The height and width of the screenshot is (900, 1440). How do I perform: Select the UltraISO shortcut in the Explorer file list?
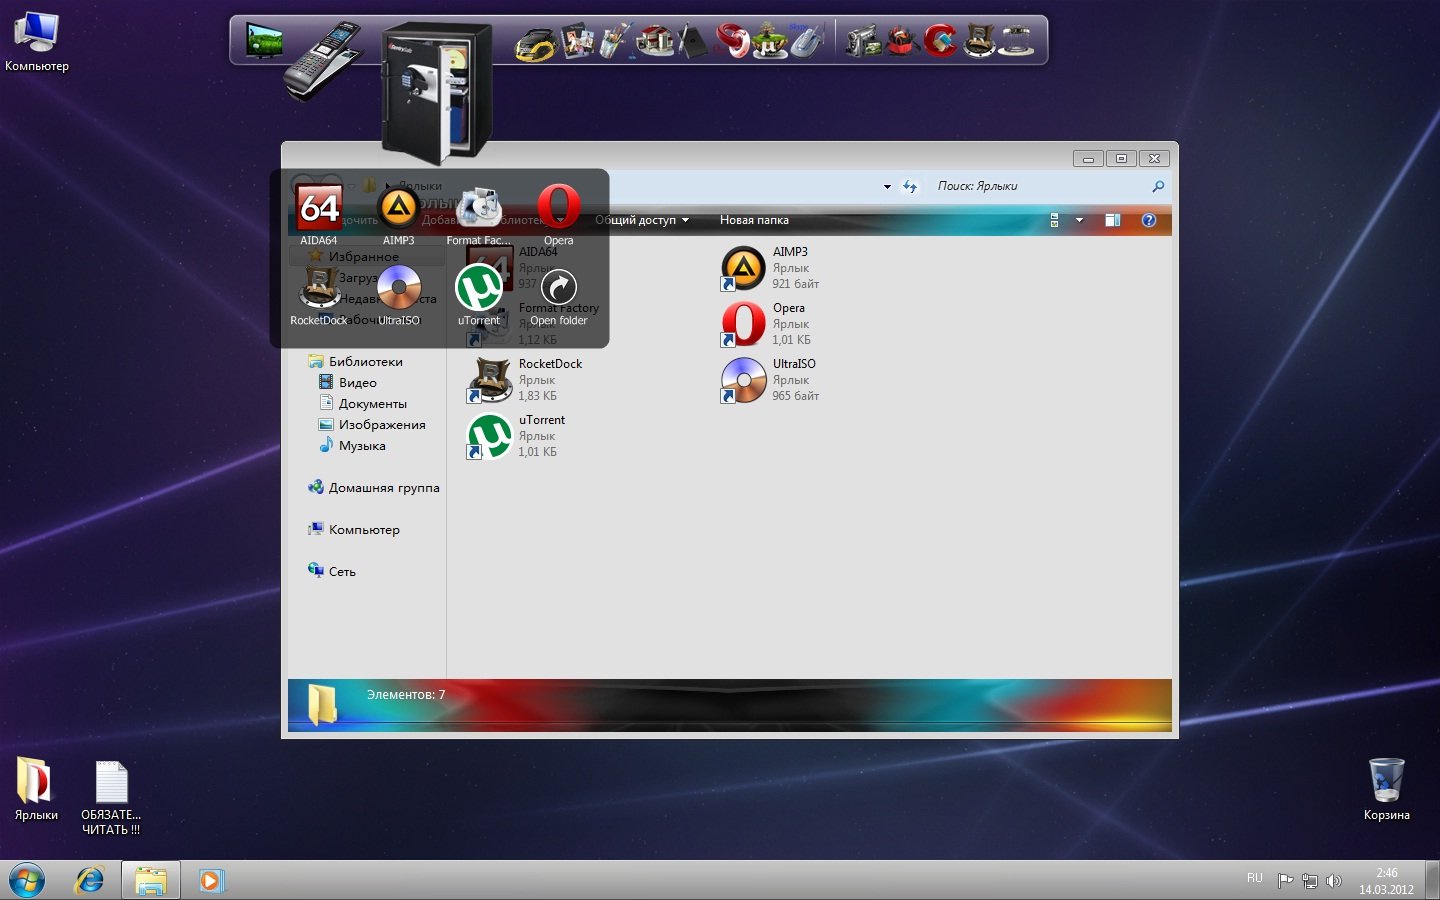(x=771, y=380)
